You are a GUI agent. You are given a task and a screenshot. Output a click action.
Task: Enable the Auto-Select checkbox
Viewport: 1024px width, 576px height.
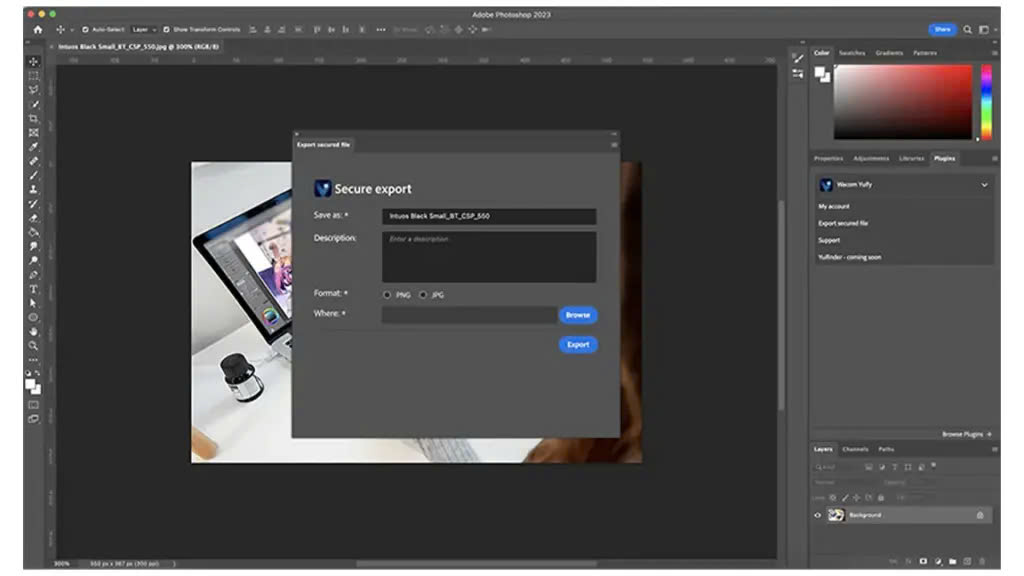click(x=85, y=30)
